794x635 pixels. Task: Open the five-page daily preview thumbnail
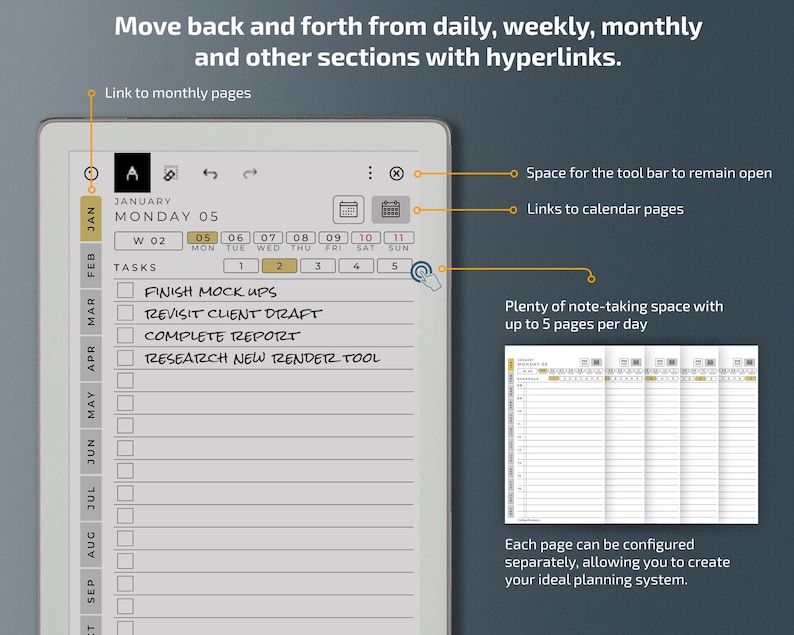point(631,434)
